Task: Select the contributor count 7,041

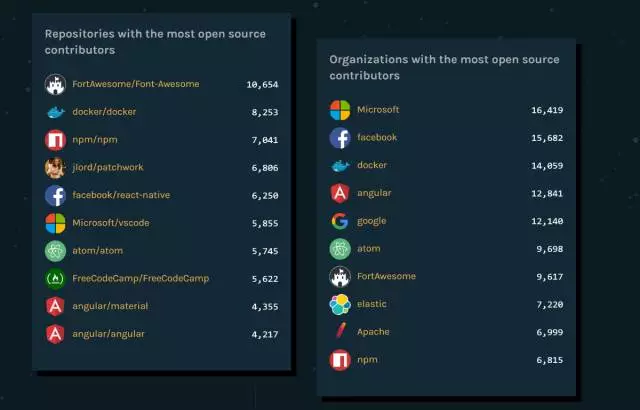Action: (265, 140)
